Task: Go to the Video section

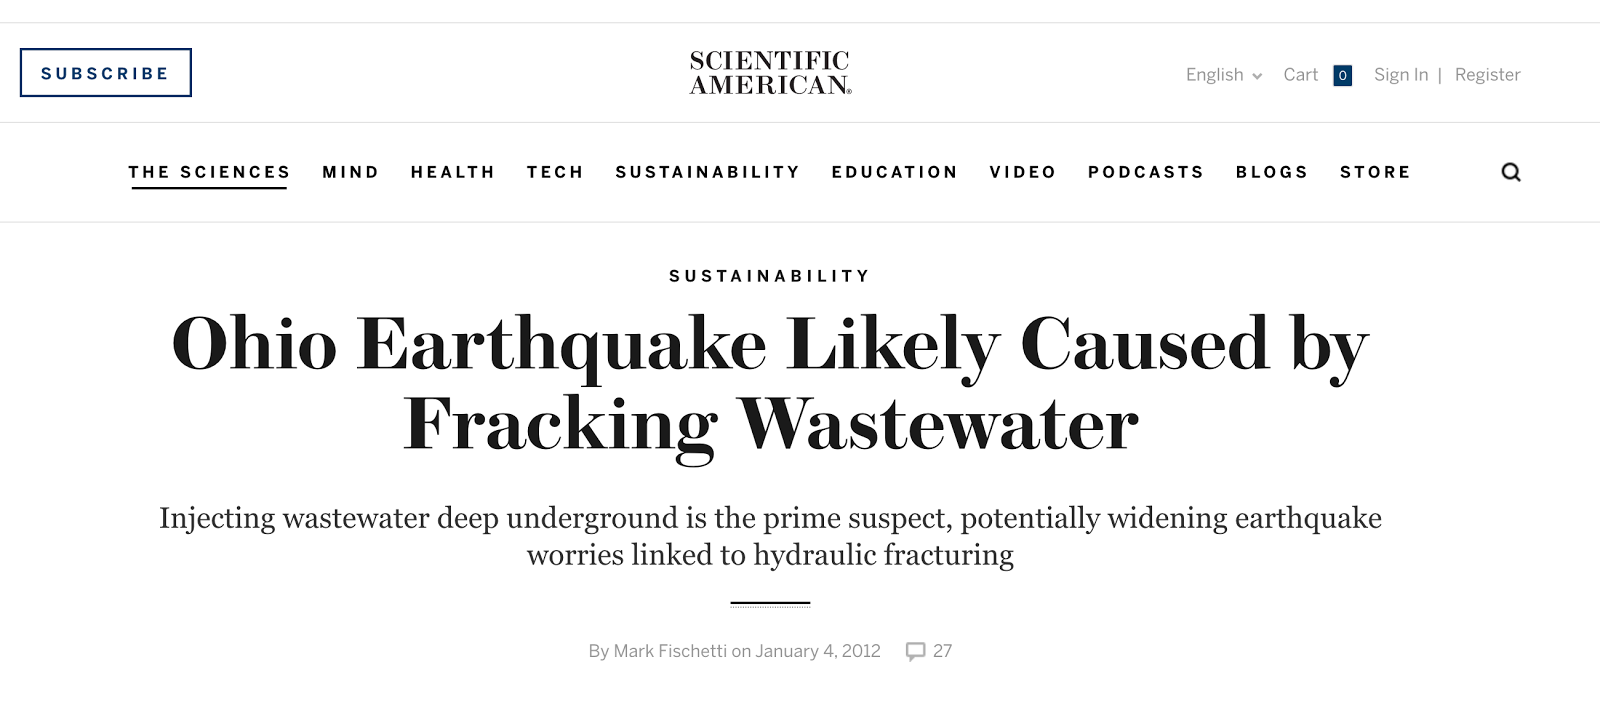Action: pos(1023,172)
